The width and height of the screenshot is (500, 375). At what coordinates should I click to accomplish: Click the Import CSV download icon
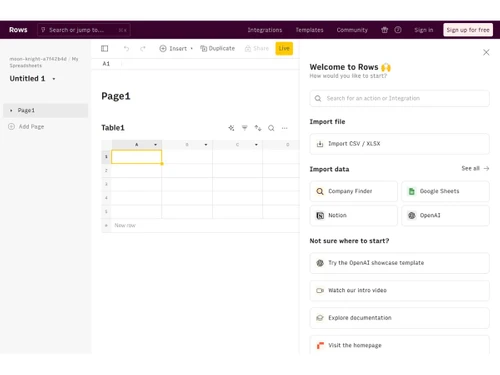click(320, 144)
